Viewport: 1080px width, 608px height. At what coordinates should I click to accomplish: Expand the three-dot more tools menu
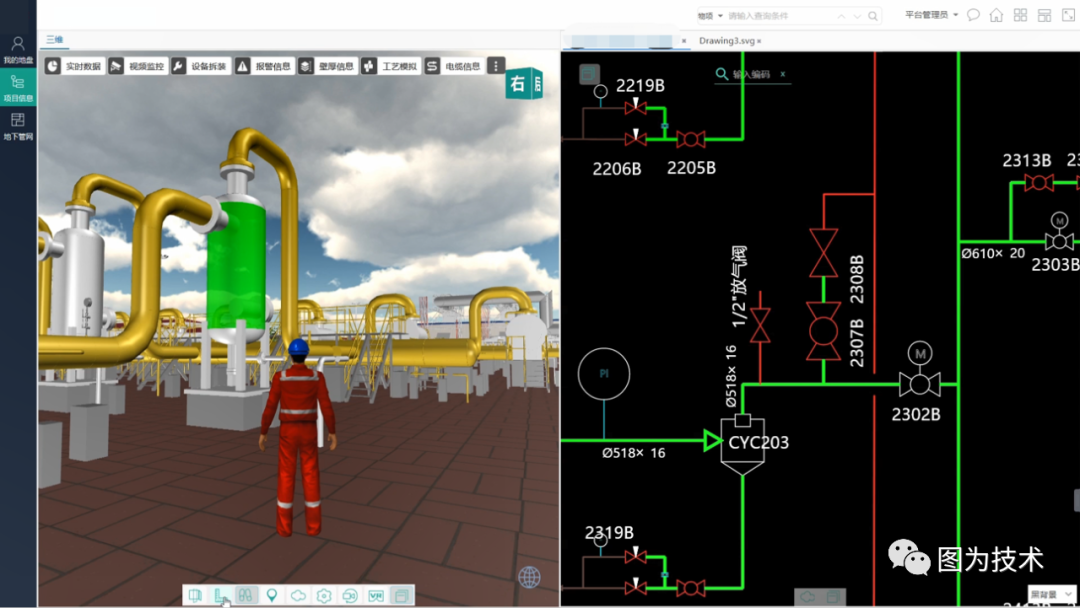496,66
